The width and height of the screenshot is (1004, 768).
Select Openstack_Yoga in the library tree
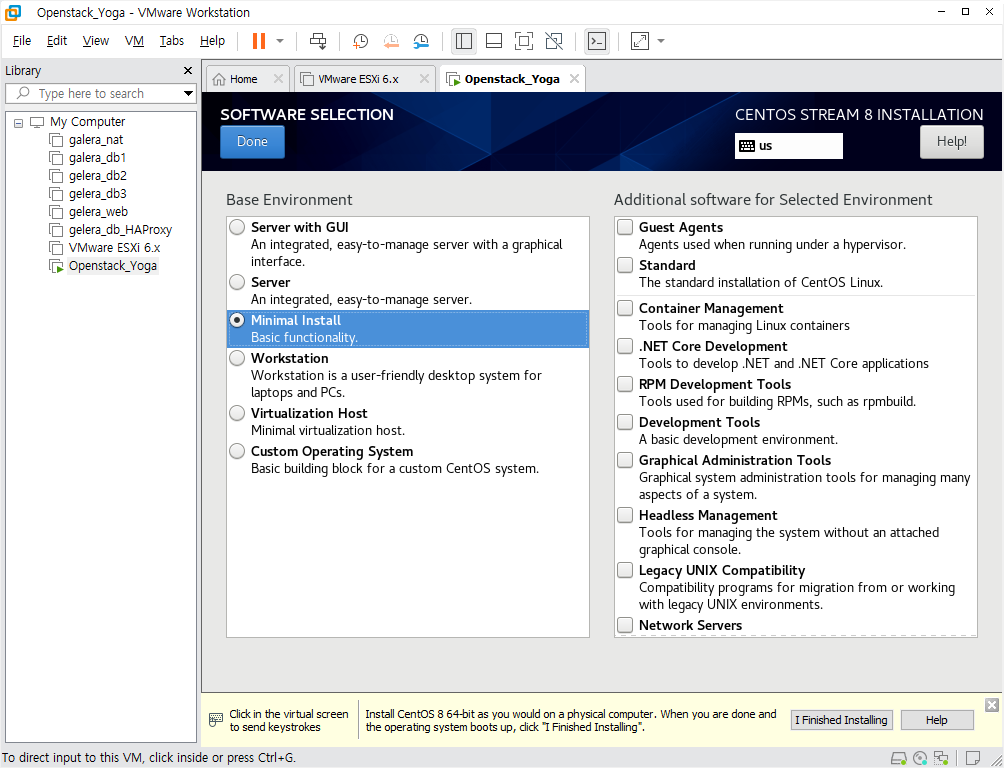coord(112,265)
